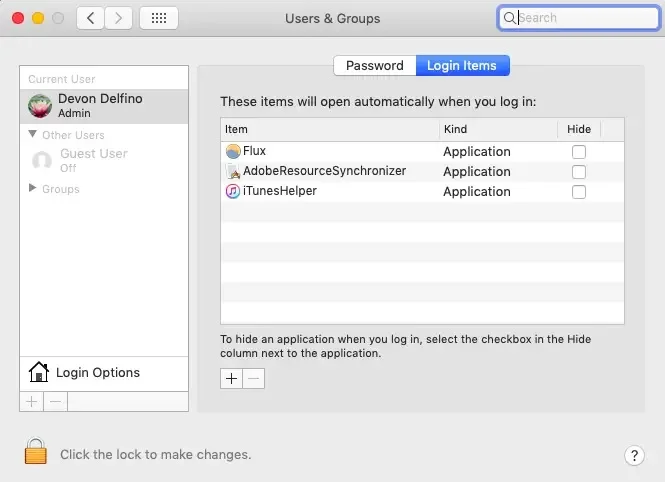Screen dimensions: 665x482
Task: Select the Login Items tab
Action: 462,66
